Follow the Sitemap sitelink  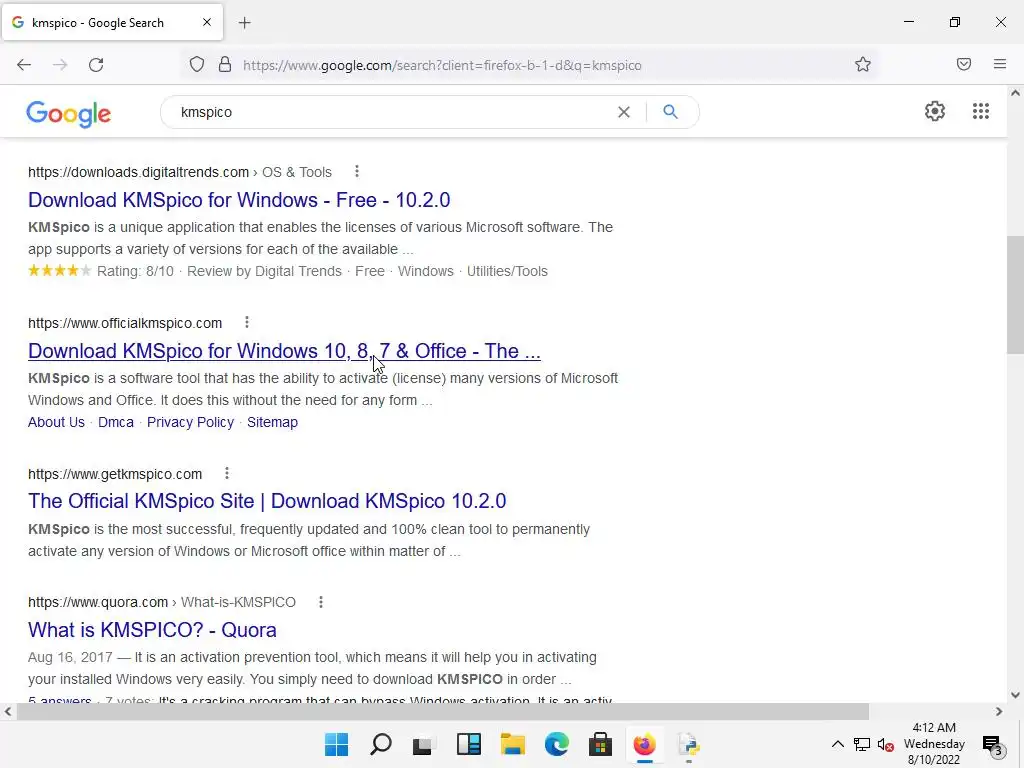(272, 422)
